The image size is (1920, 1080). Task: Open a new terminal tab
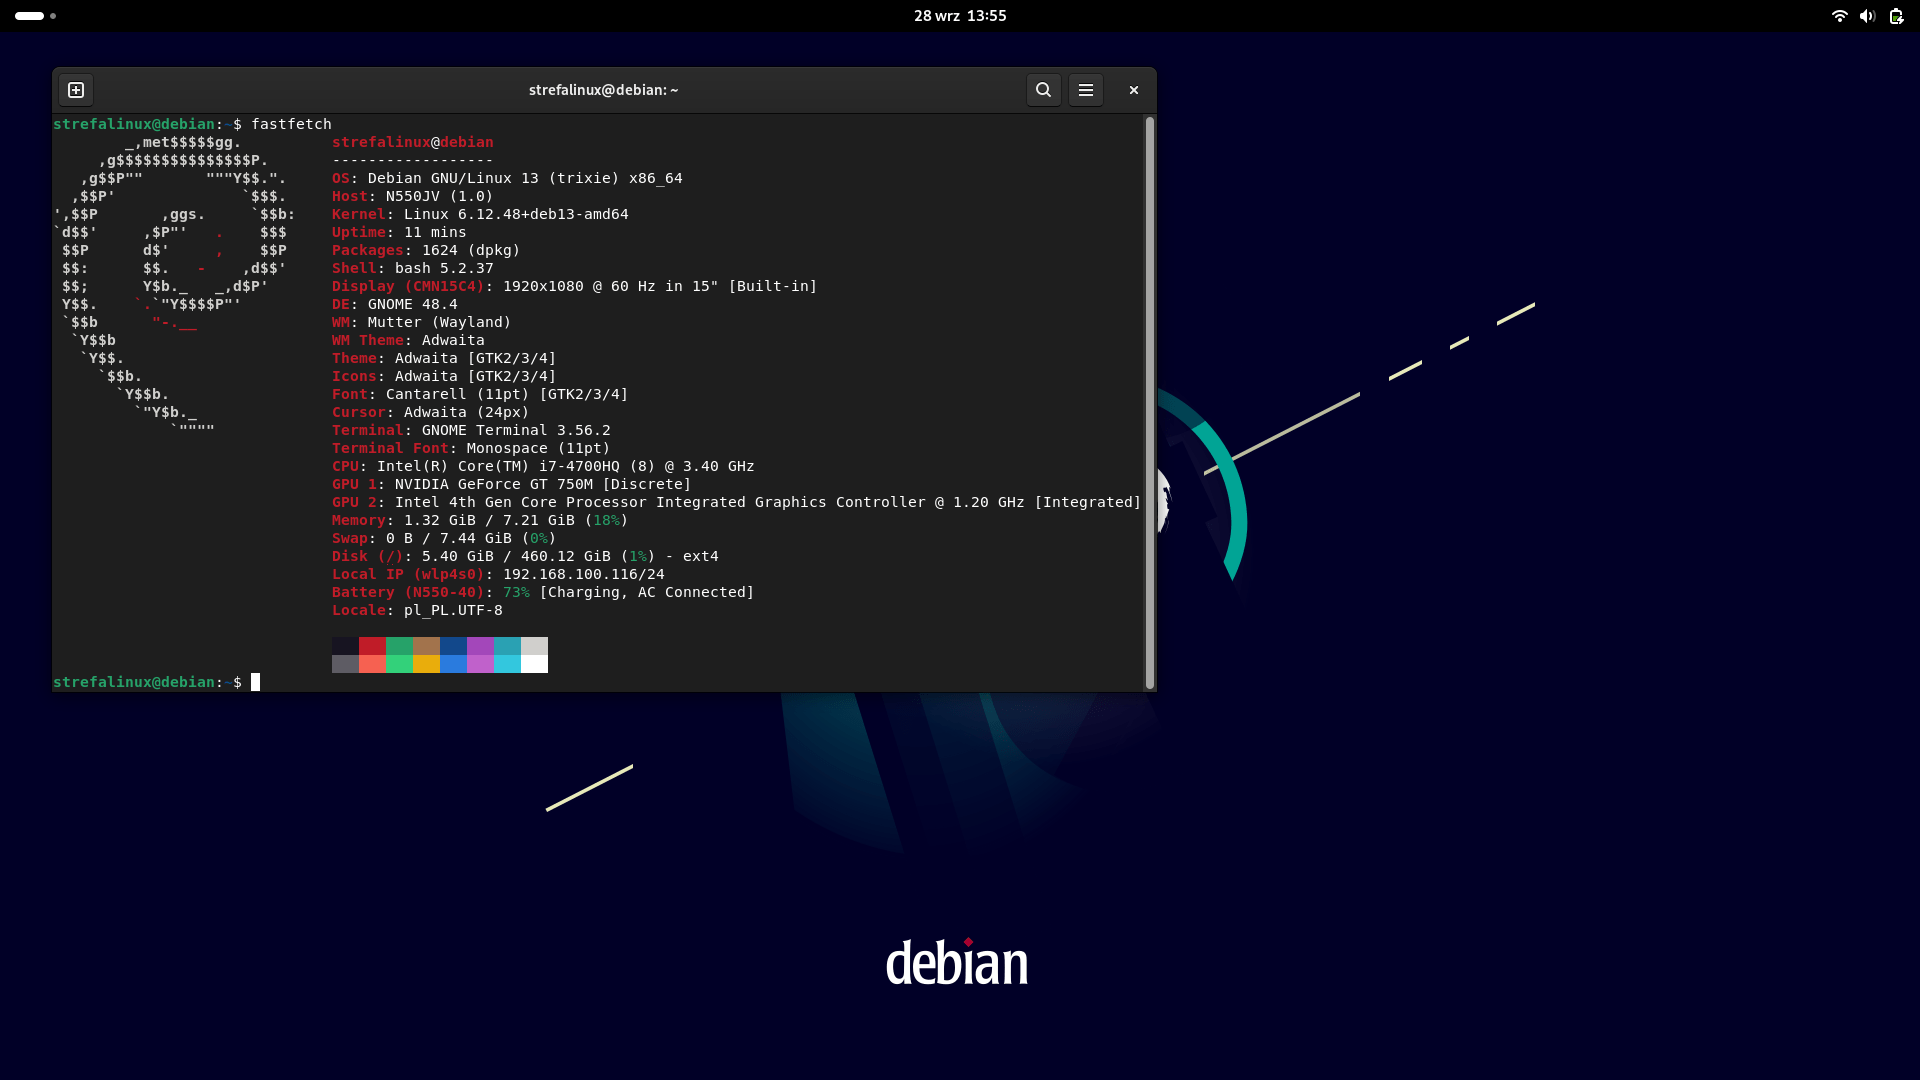point(76,90)
